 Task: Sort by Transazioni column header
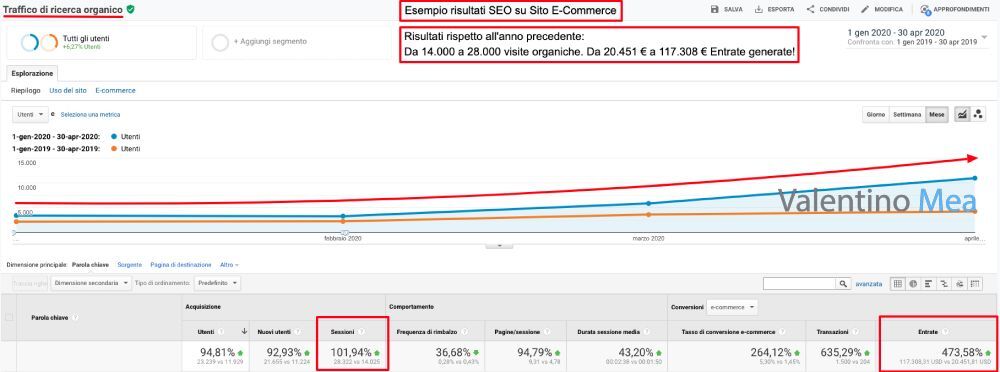(x=832, y=331)
